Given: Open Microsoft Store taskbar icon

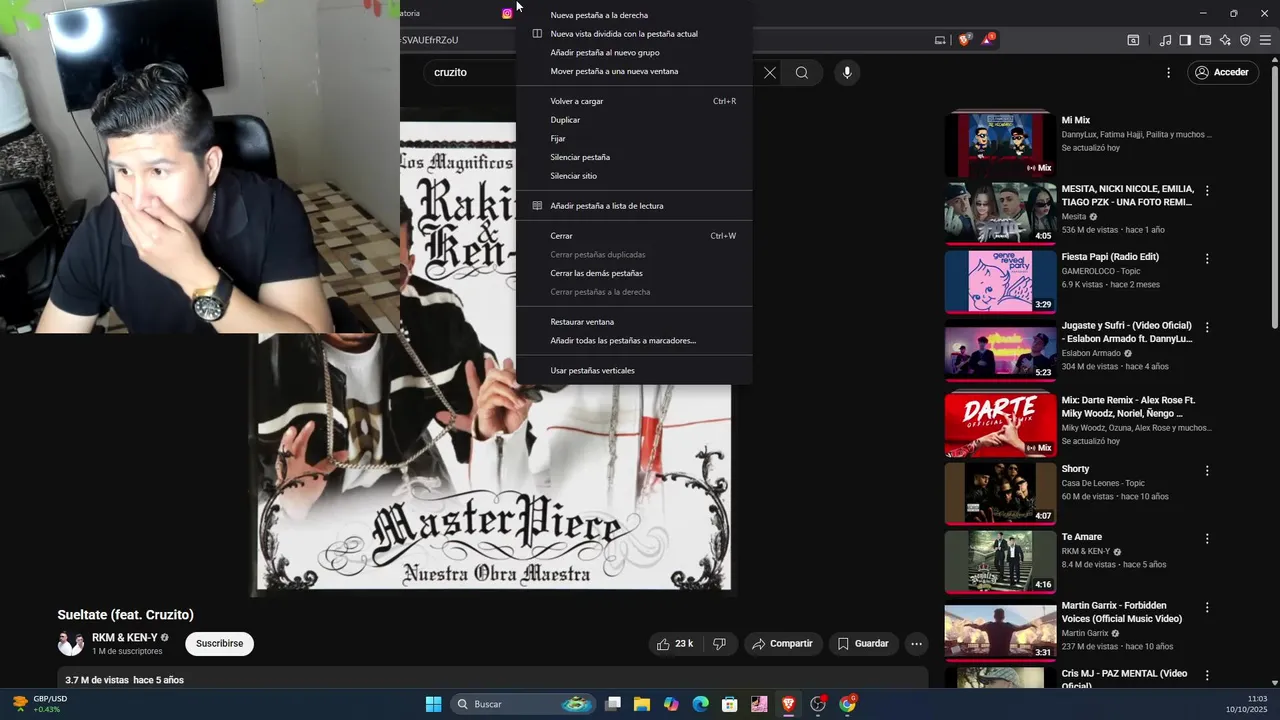Looking at the screenshot, I should tap(730, 704).
